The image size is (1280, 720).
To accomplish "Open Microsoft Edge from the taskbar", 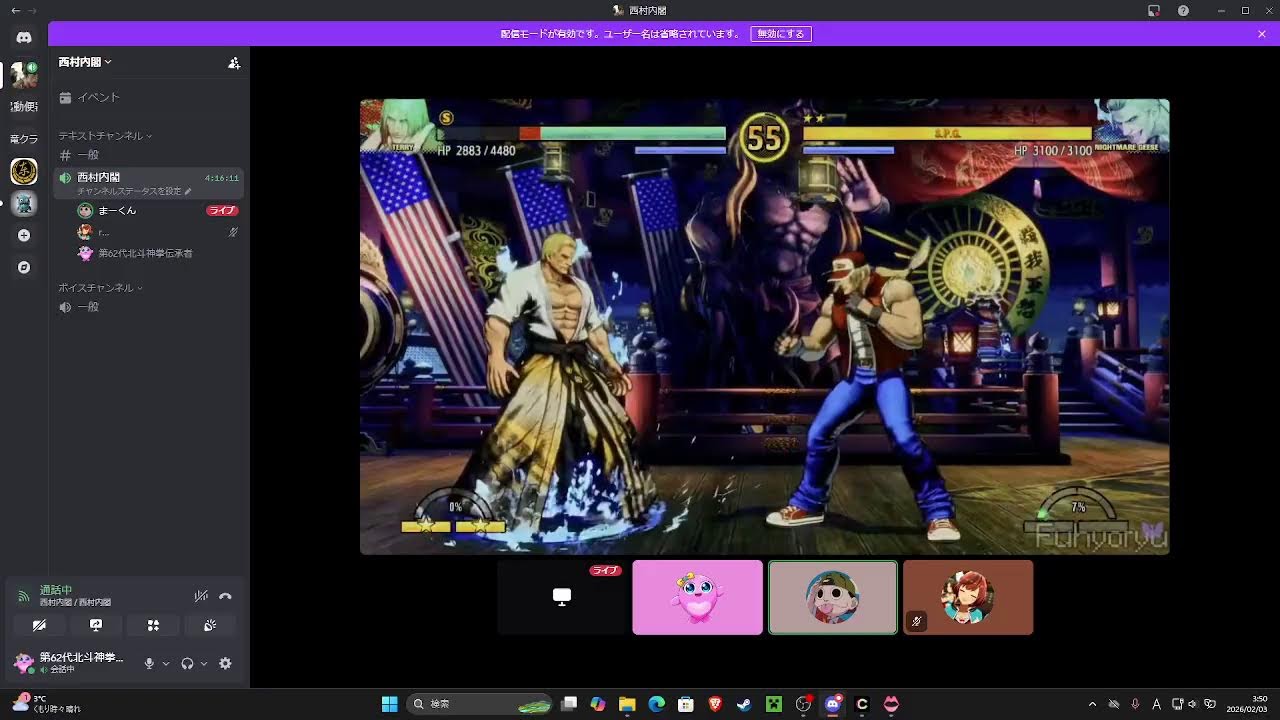I will tap(656, 704).
